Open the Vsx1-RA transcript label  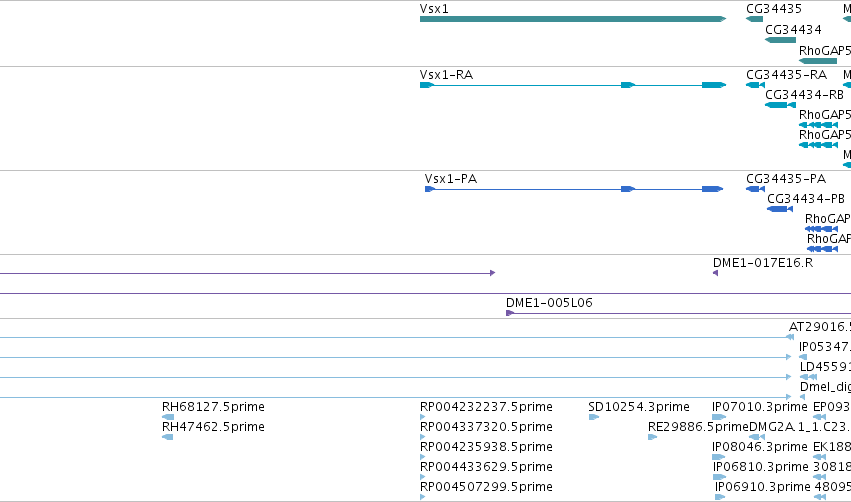(446, 75)
